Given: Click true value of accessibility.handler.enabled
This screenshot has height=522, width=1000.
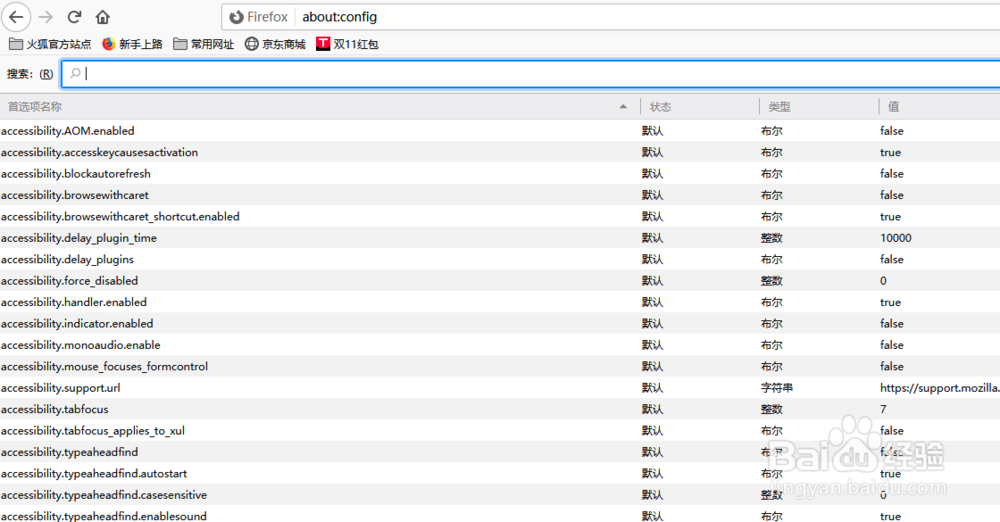Looking at the screenshot, I should 890,302.
